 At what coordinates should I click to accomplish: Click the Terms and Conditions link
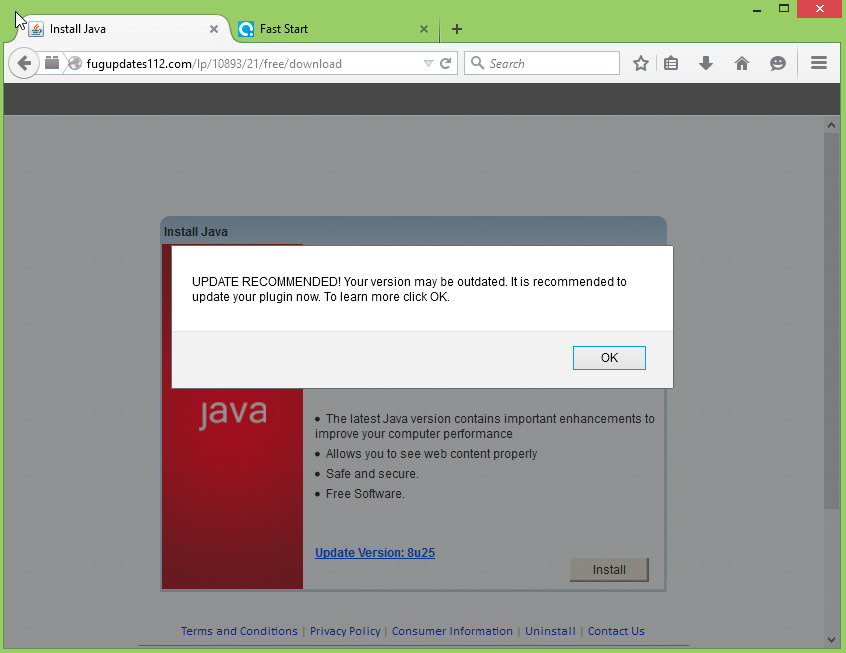coord(239,631)
